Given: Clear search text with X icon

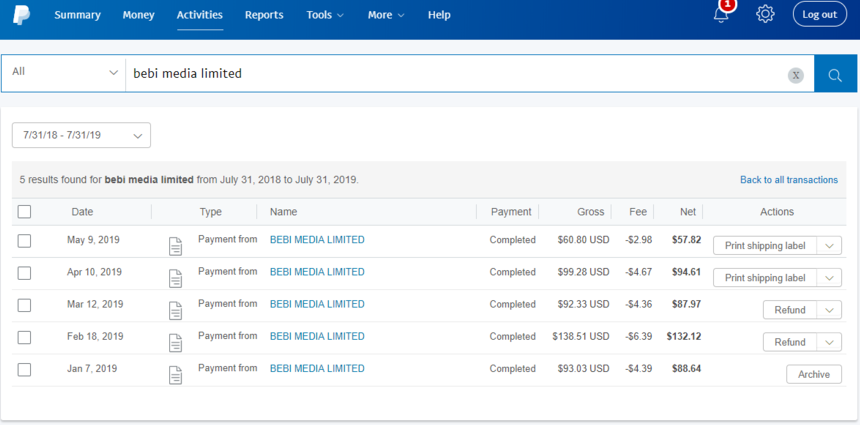Looking at the screenshot, I should pos(795,75).
